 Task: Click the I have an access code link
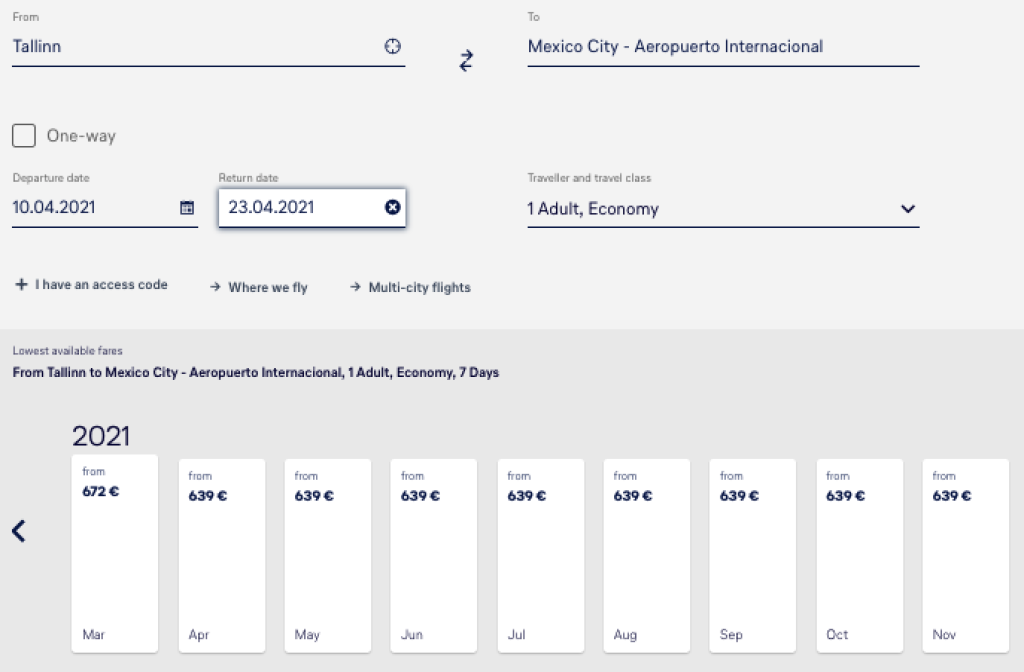click(101, 285)
